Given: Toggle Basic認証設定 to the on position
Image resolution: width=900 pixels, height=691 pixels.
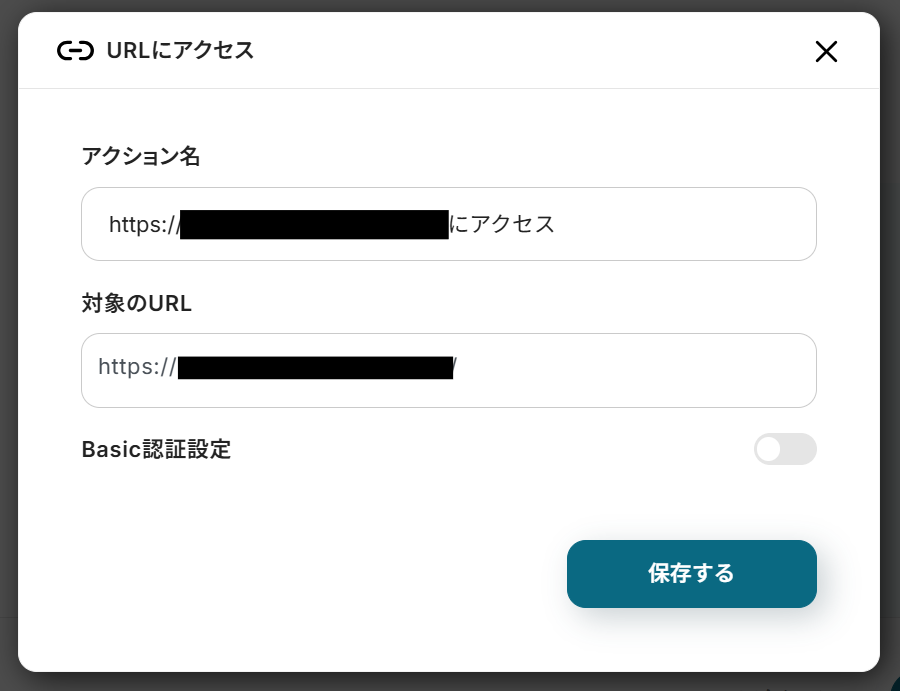Looking at the screenshot, I should pos(785,449).
